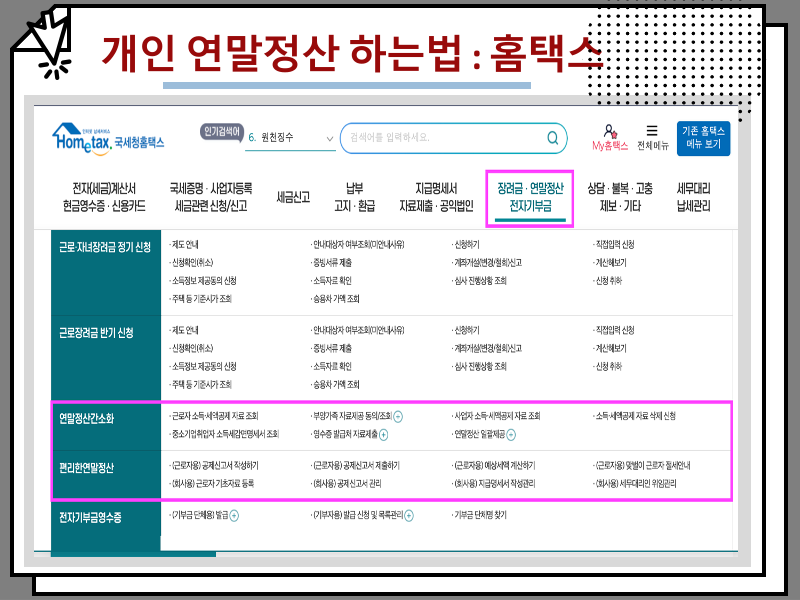Screen dimensions: 800x600
Task: Open 전자(세금)계산서 현금영수증·신용카드 menu
Action: click(x=104, y=197)
